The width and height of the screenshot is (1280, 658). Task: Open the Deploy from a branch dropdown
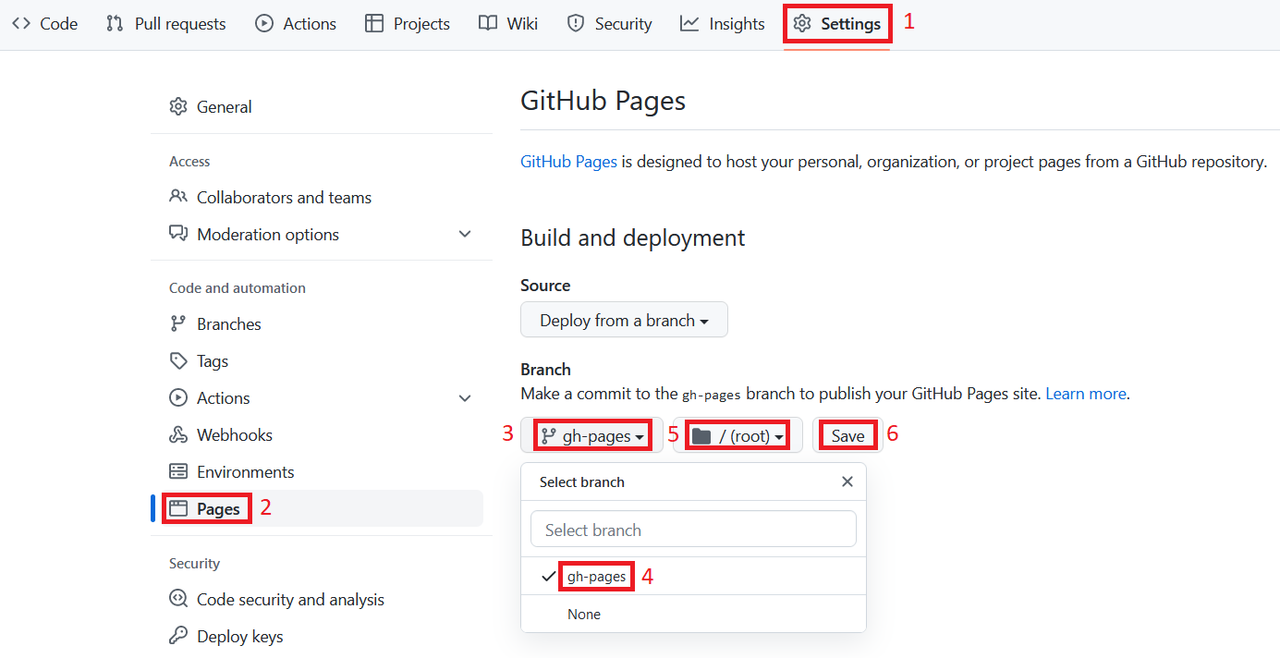[x=624, y=320]
